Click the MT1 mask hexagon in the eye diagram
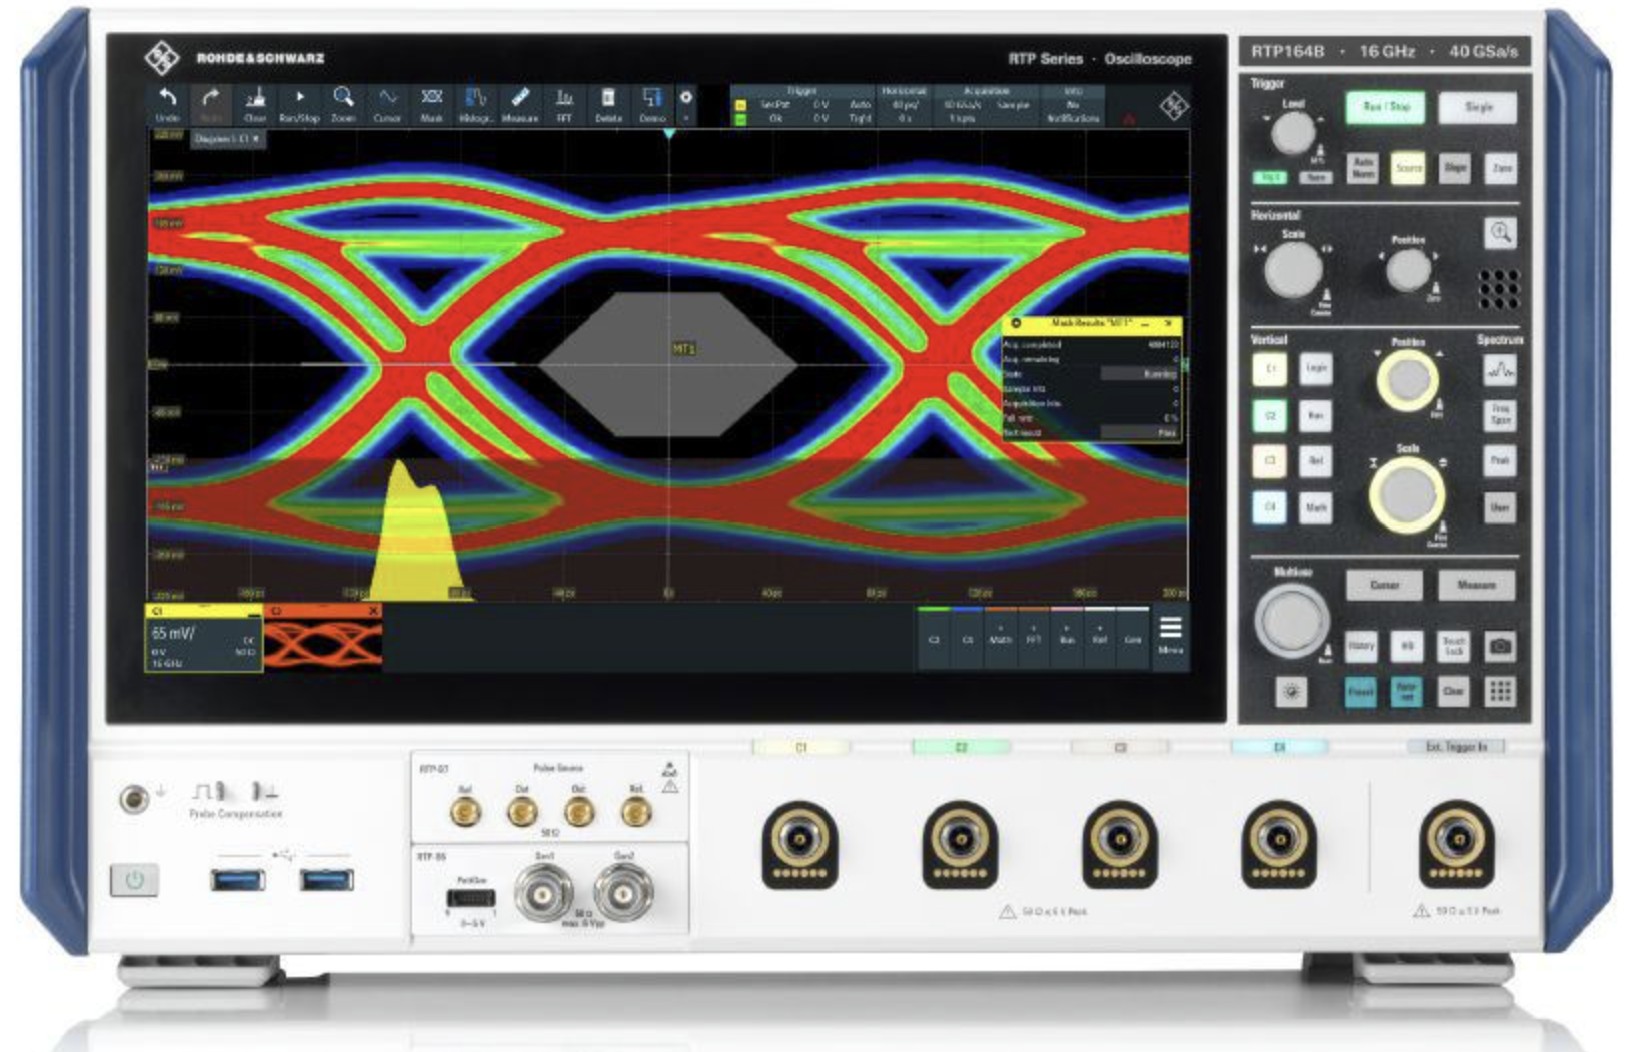The height and width of the screenshot is (1052, 1644). coord(668,364)
